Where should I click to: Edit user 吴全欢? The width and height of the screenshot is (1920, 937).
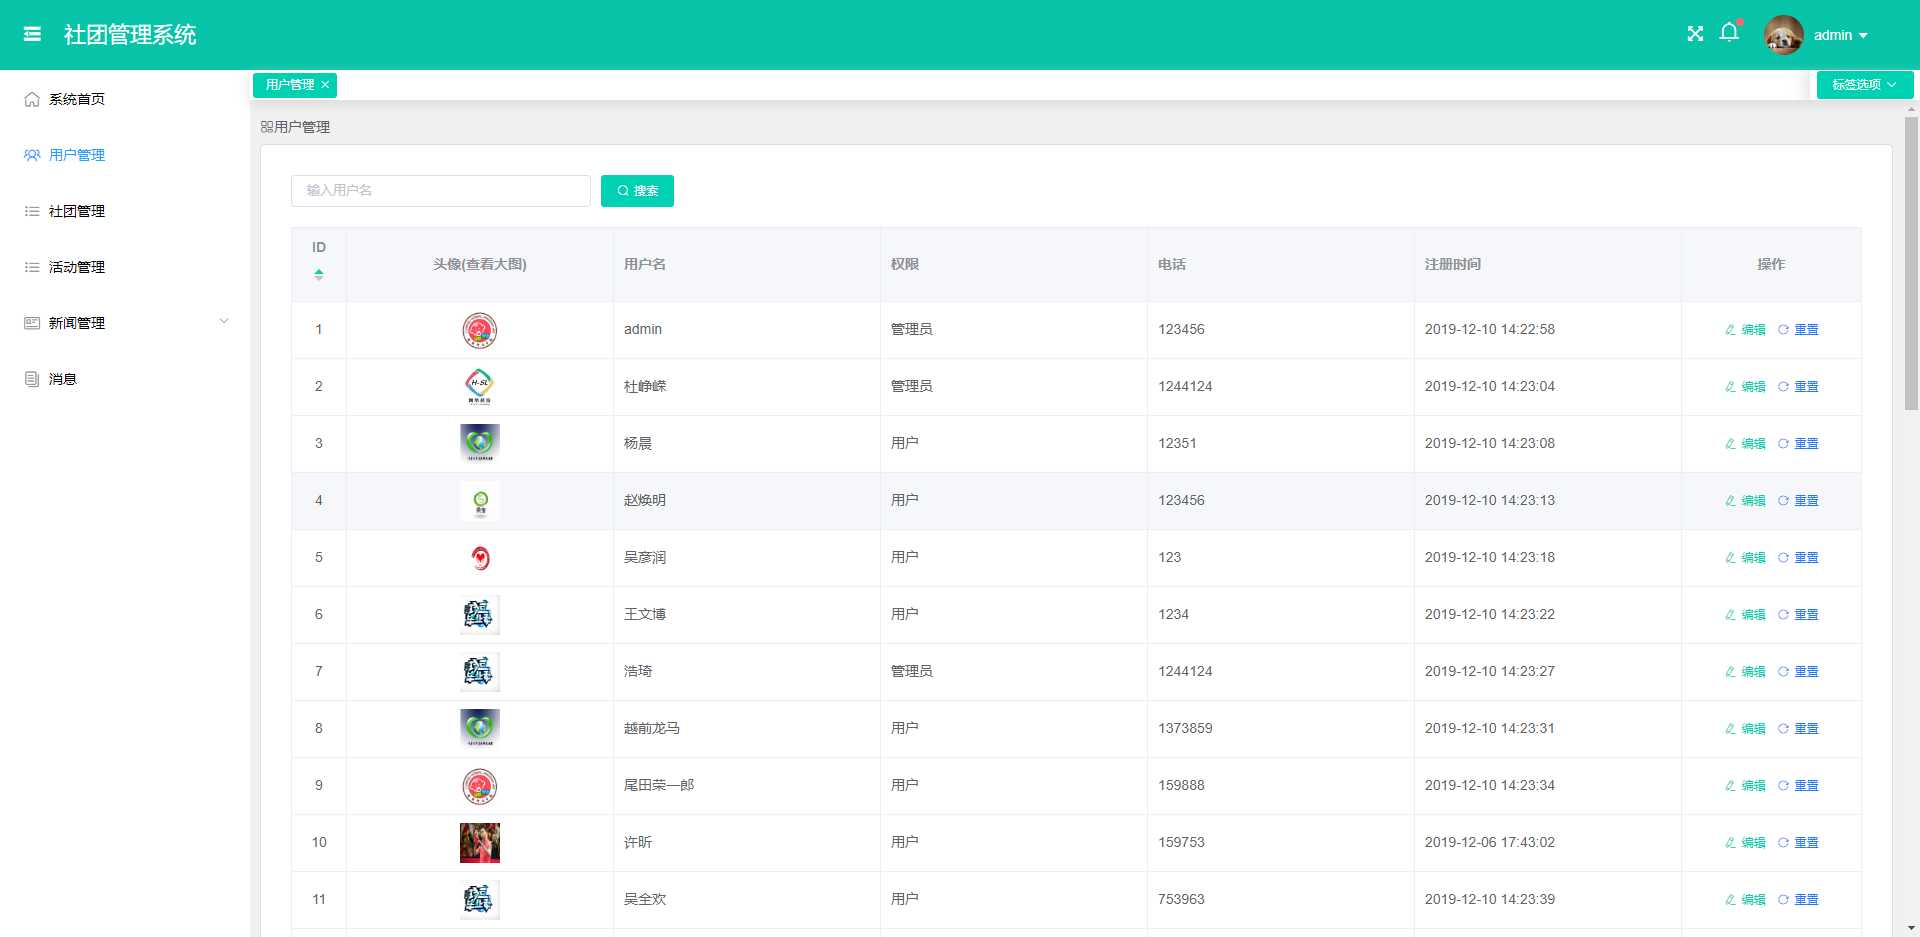coord(1745,900)
